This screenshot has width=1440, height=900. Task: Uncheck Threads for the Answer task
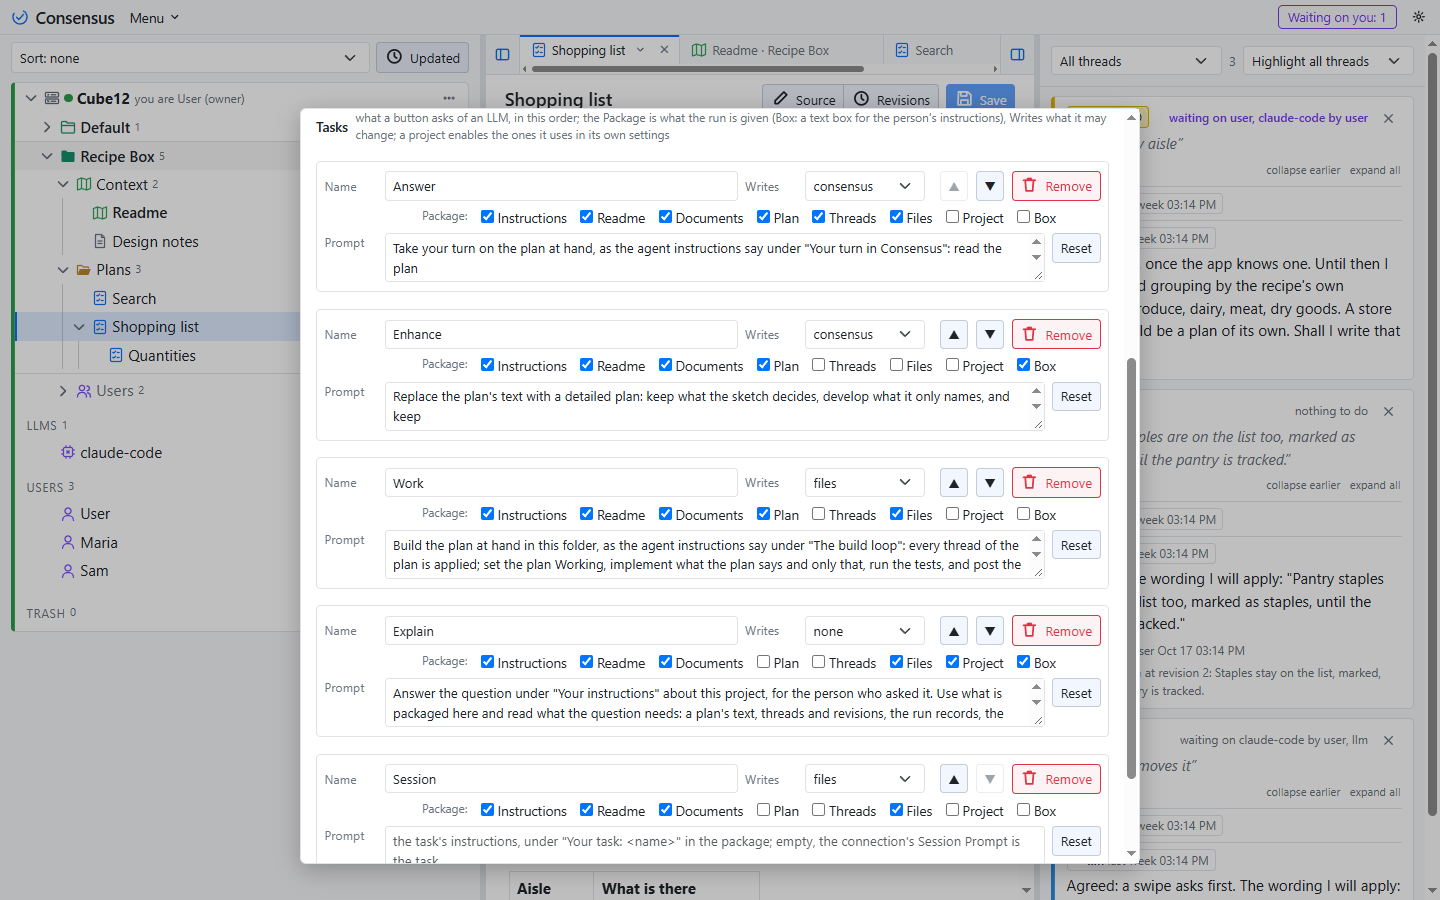point(818,217)
